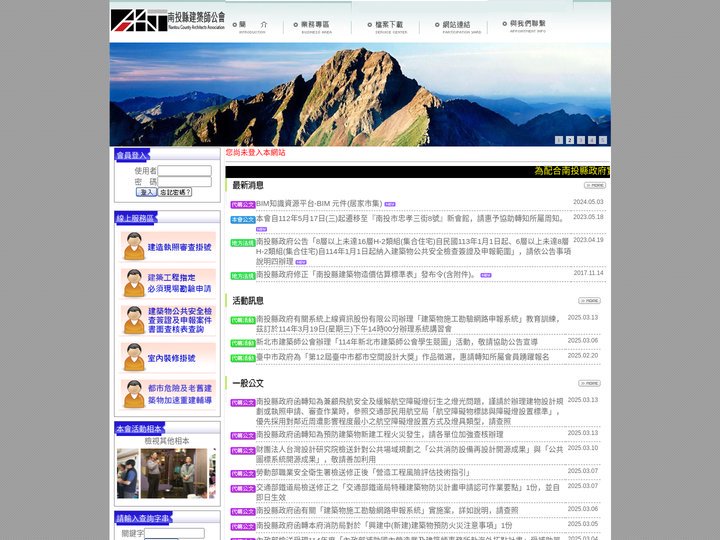The image size is (720, 540).
Task: Open 建築物施工勘驗網路申報系統 教育訓練 activity
Action: (x=408, y=324)
